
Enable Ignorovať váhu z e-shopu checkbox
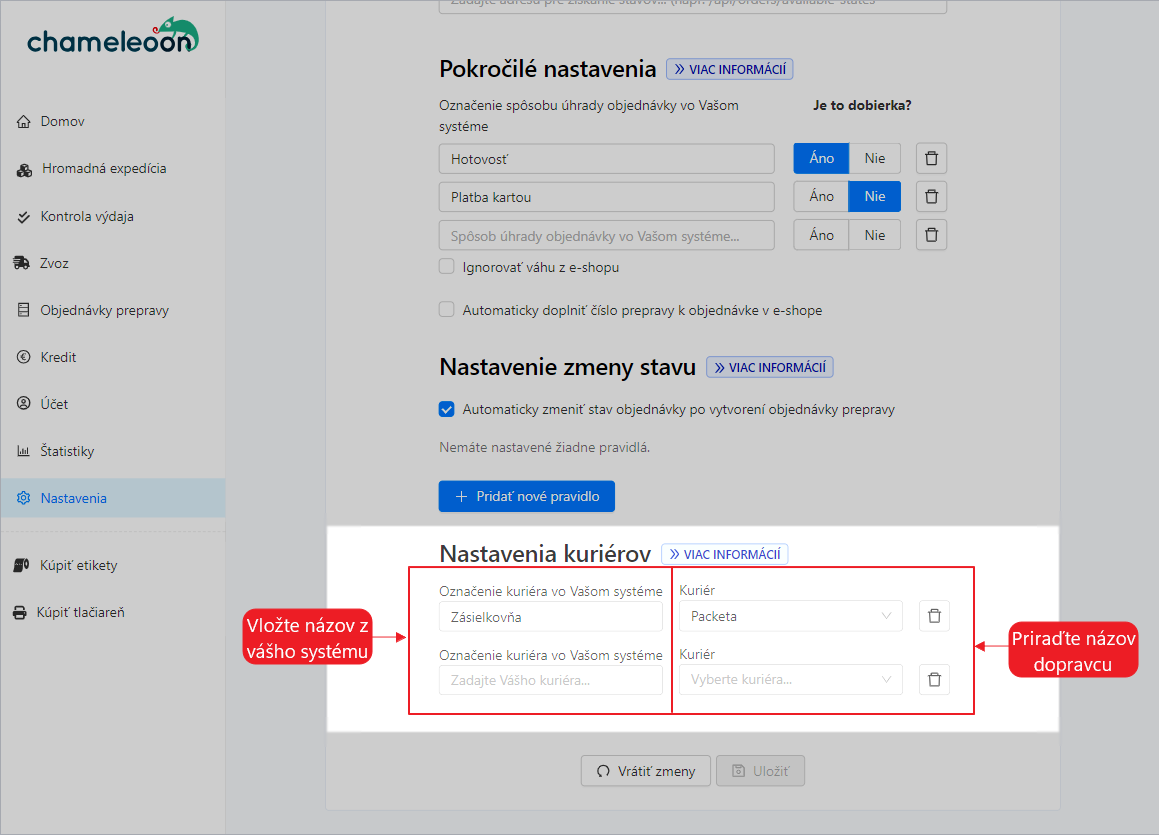[447, 267]
